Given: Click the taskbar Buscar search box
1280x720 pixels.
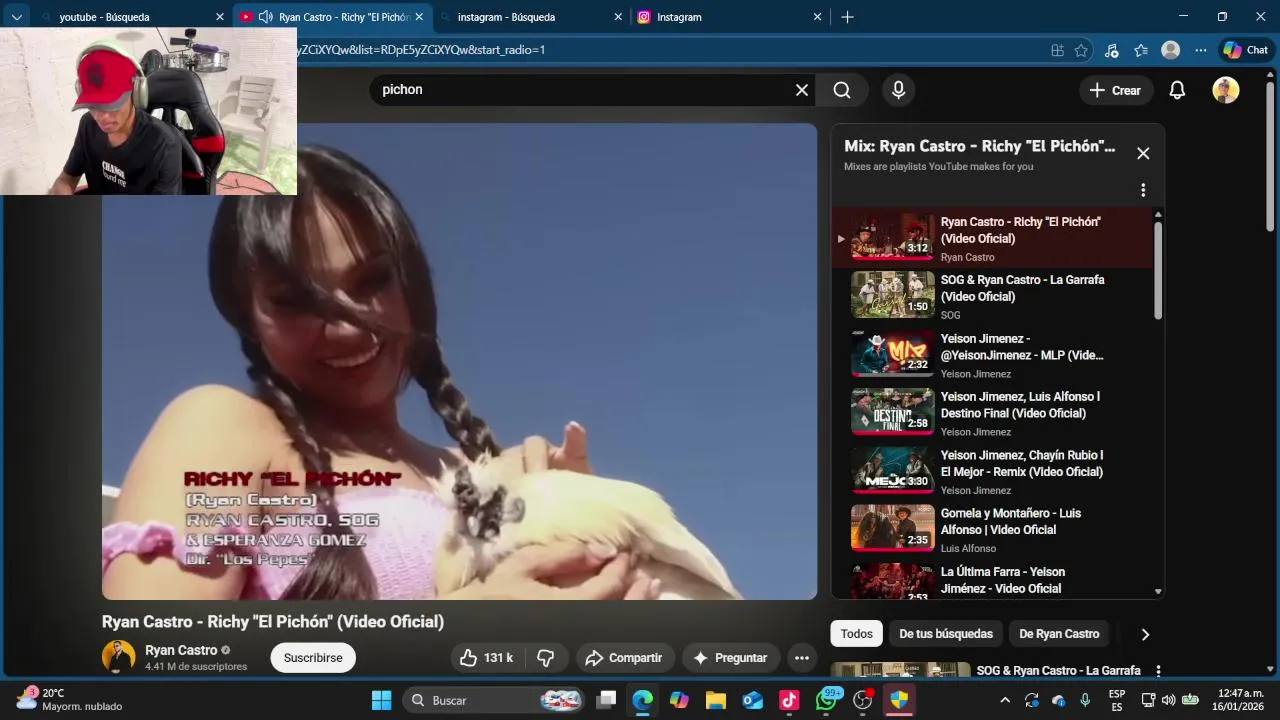Looking at the screenshot, I should click(x=494, y=700).
